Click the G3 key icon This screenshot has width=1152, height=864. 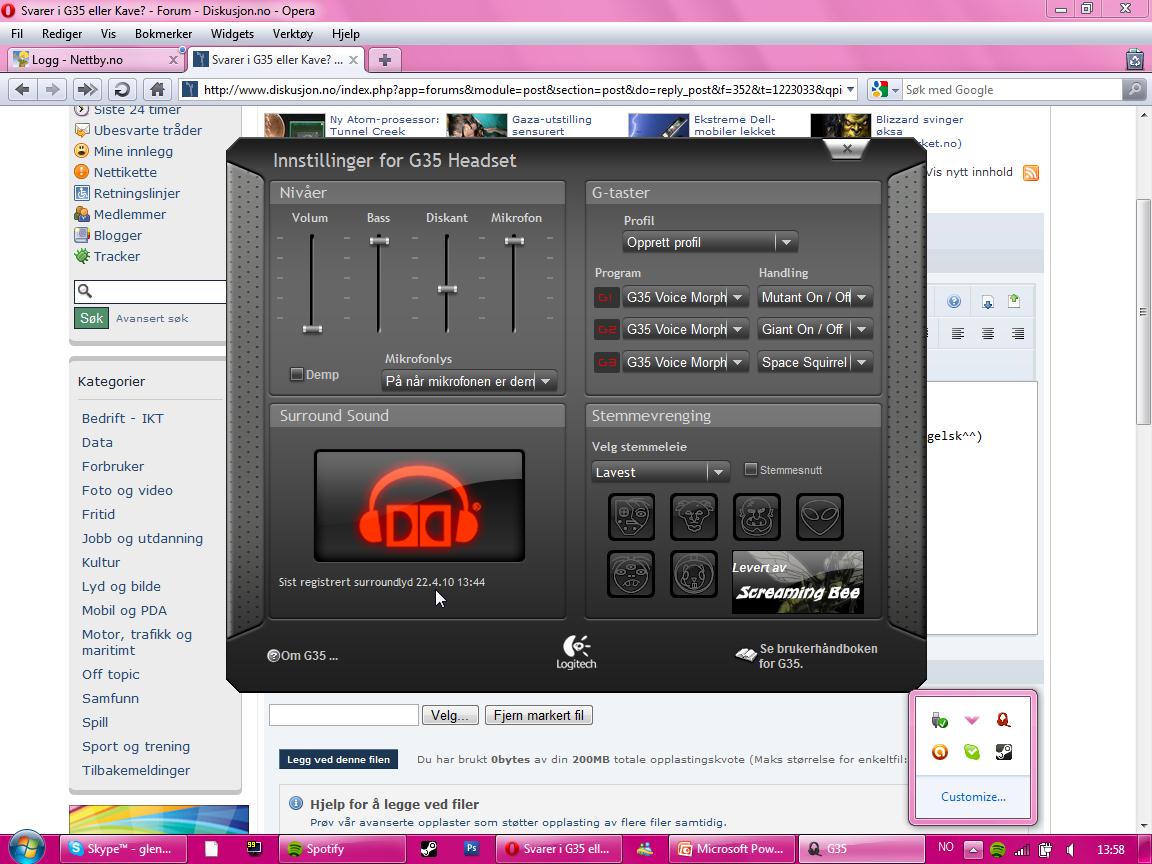pyautogui.click(x=606, y=362)
